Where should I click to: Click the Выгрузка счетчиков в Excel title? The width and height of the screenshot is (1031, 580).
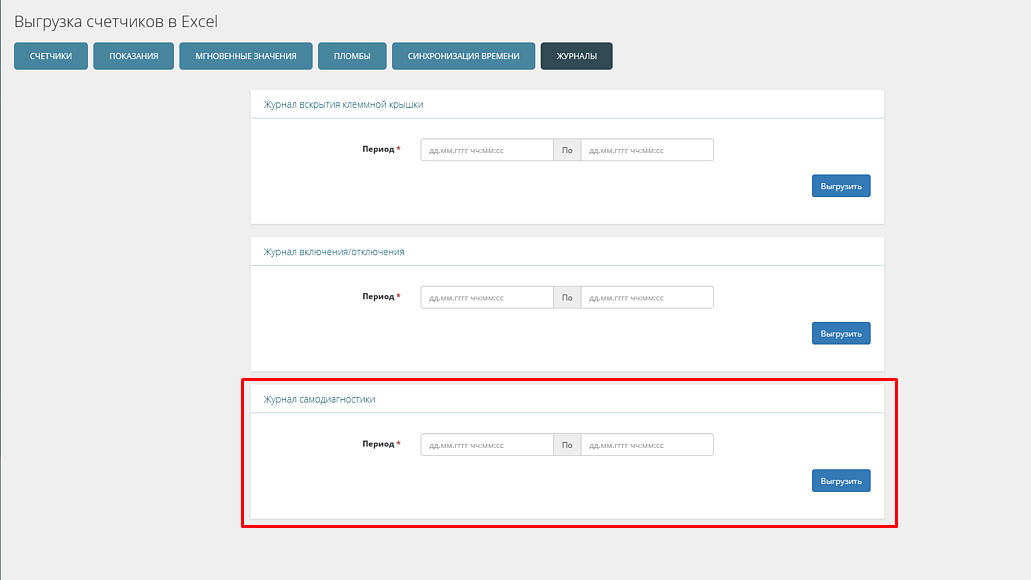tap(117, 20)
